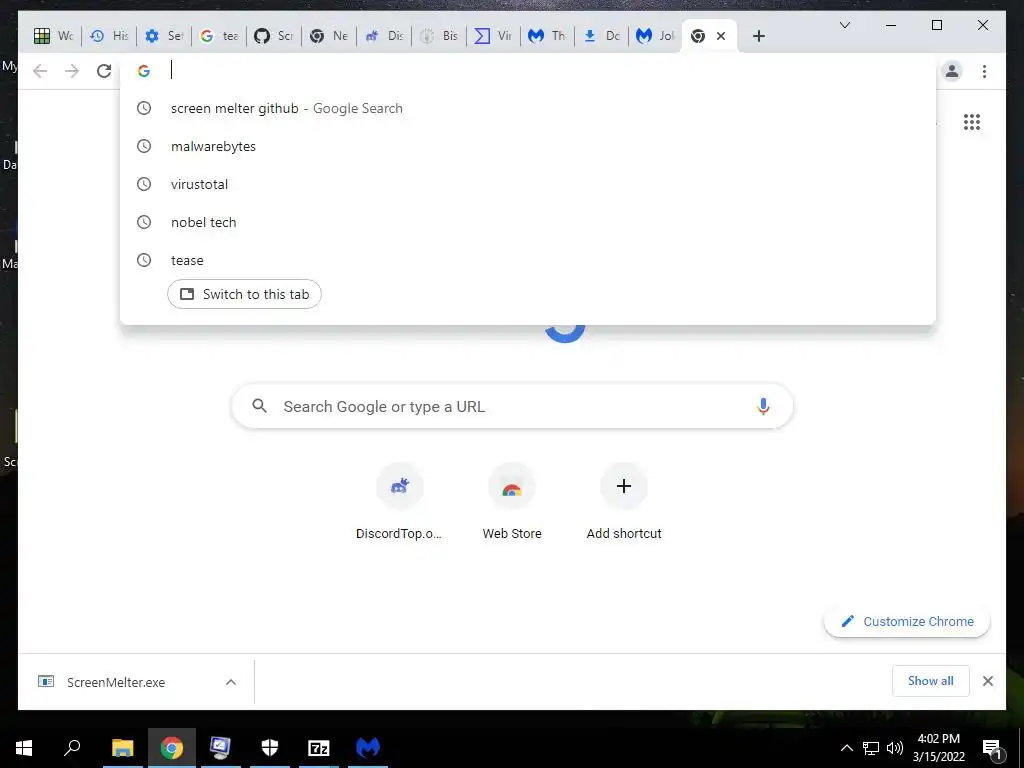Open the tab search dropdown arrow
Screen dimensions: 1024x768
(844, 25)
